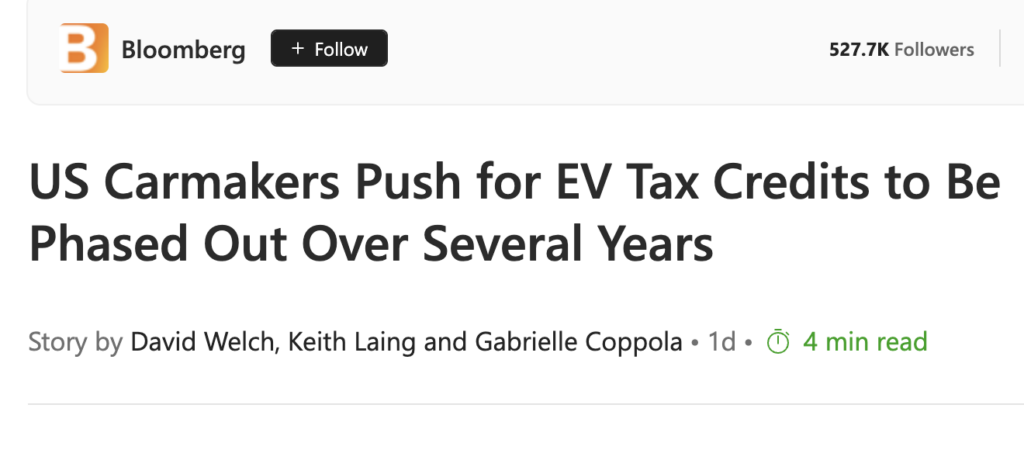Viewport: 1024px width, 453px height.
Task: Open the Bloomberg publisher name link
Action: 184,50
